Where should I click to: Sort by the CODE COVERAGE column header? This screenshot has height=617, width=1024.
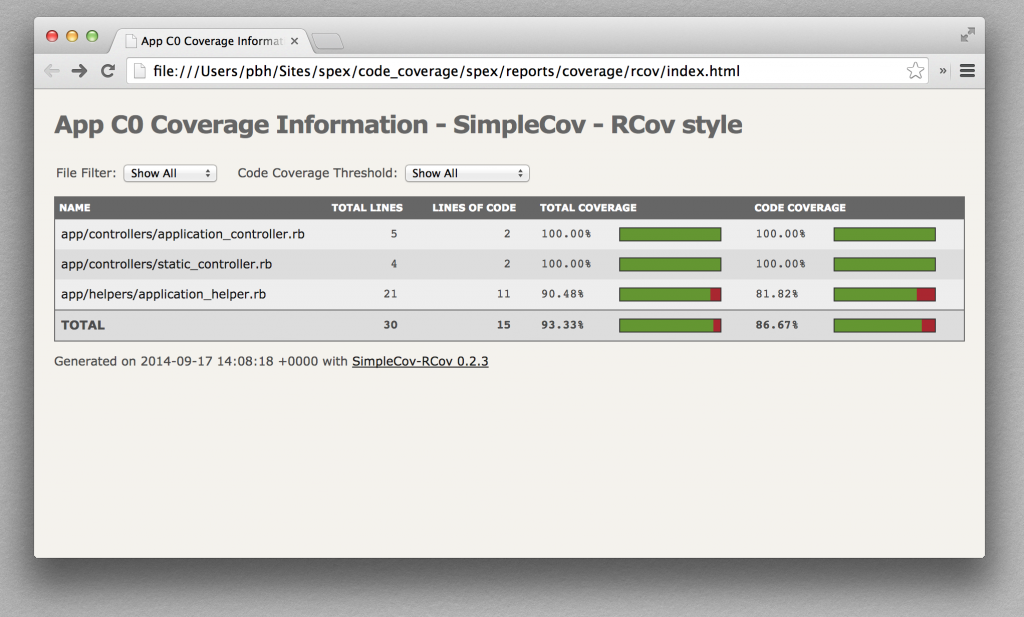pos(800,208)
